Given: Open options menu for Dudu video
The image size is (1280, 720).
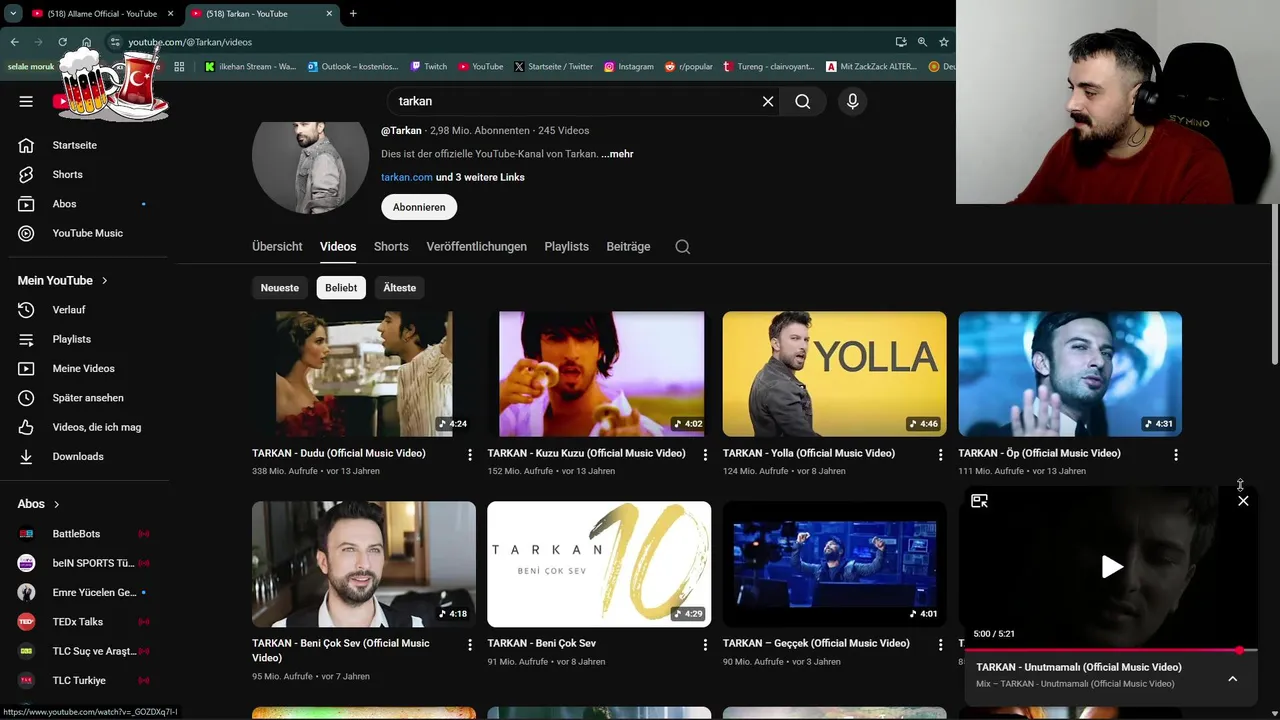Looking at the screenshot, I should (x=469, y=454).
